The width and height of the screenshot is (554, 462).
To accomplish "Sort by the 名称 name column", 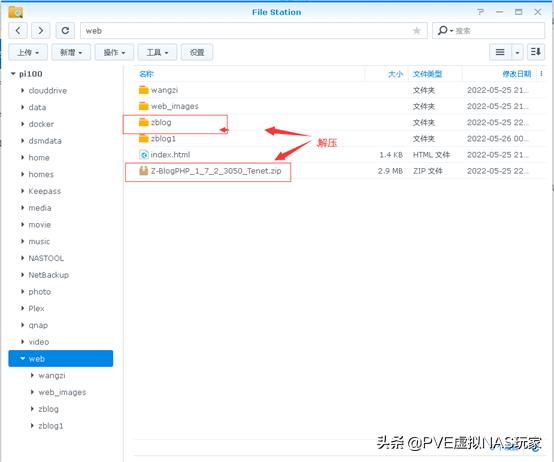I will (146, 74).
